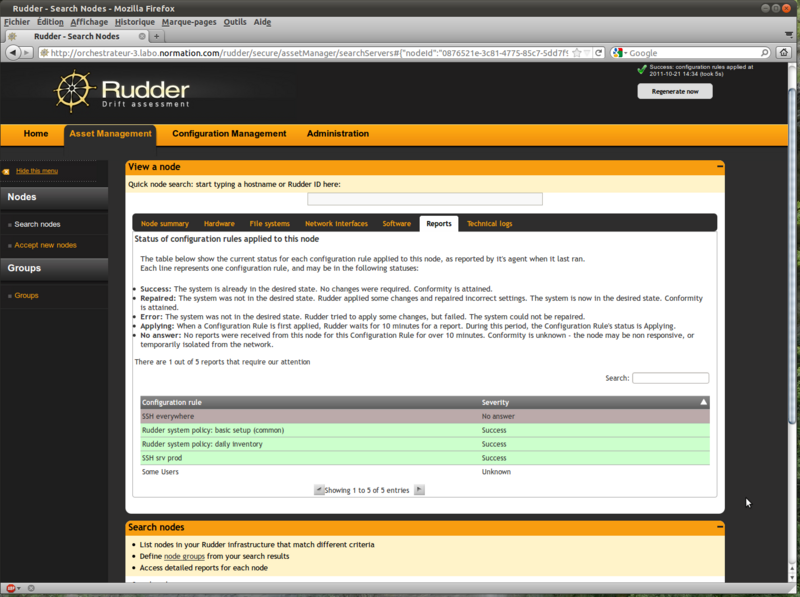This screenshot has height=597, width=800.
Task: Go to previous page of report entries
Action: tap(319, 490)
